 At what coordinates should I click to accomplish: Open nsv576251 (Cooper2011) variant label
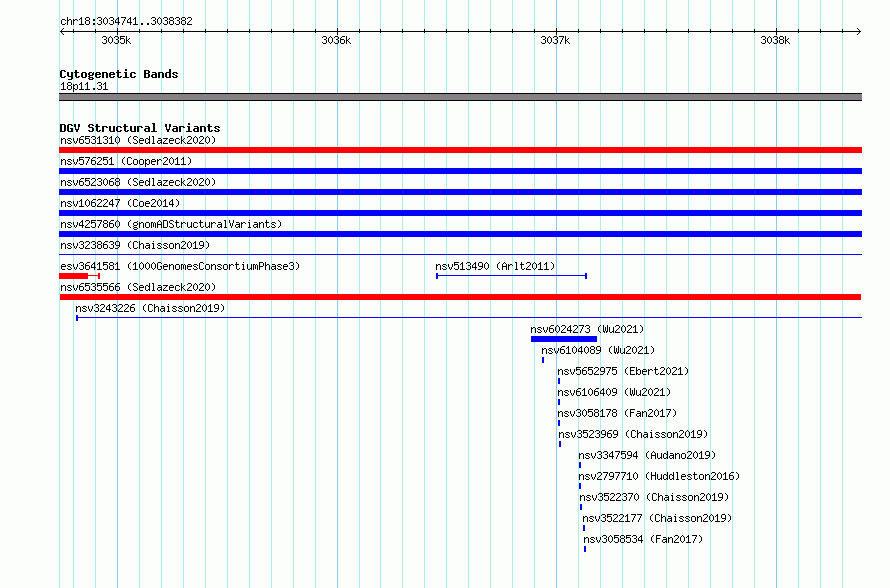coord(126,161)
